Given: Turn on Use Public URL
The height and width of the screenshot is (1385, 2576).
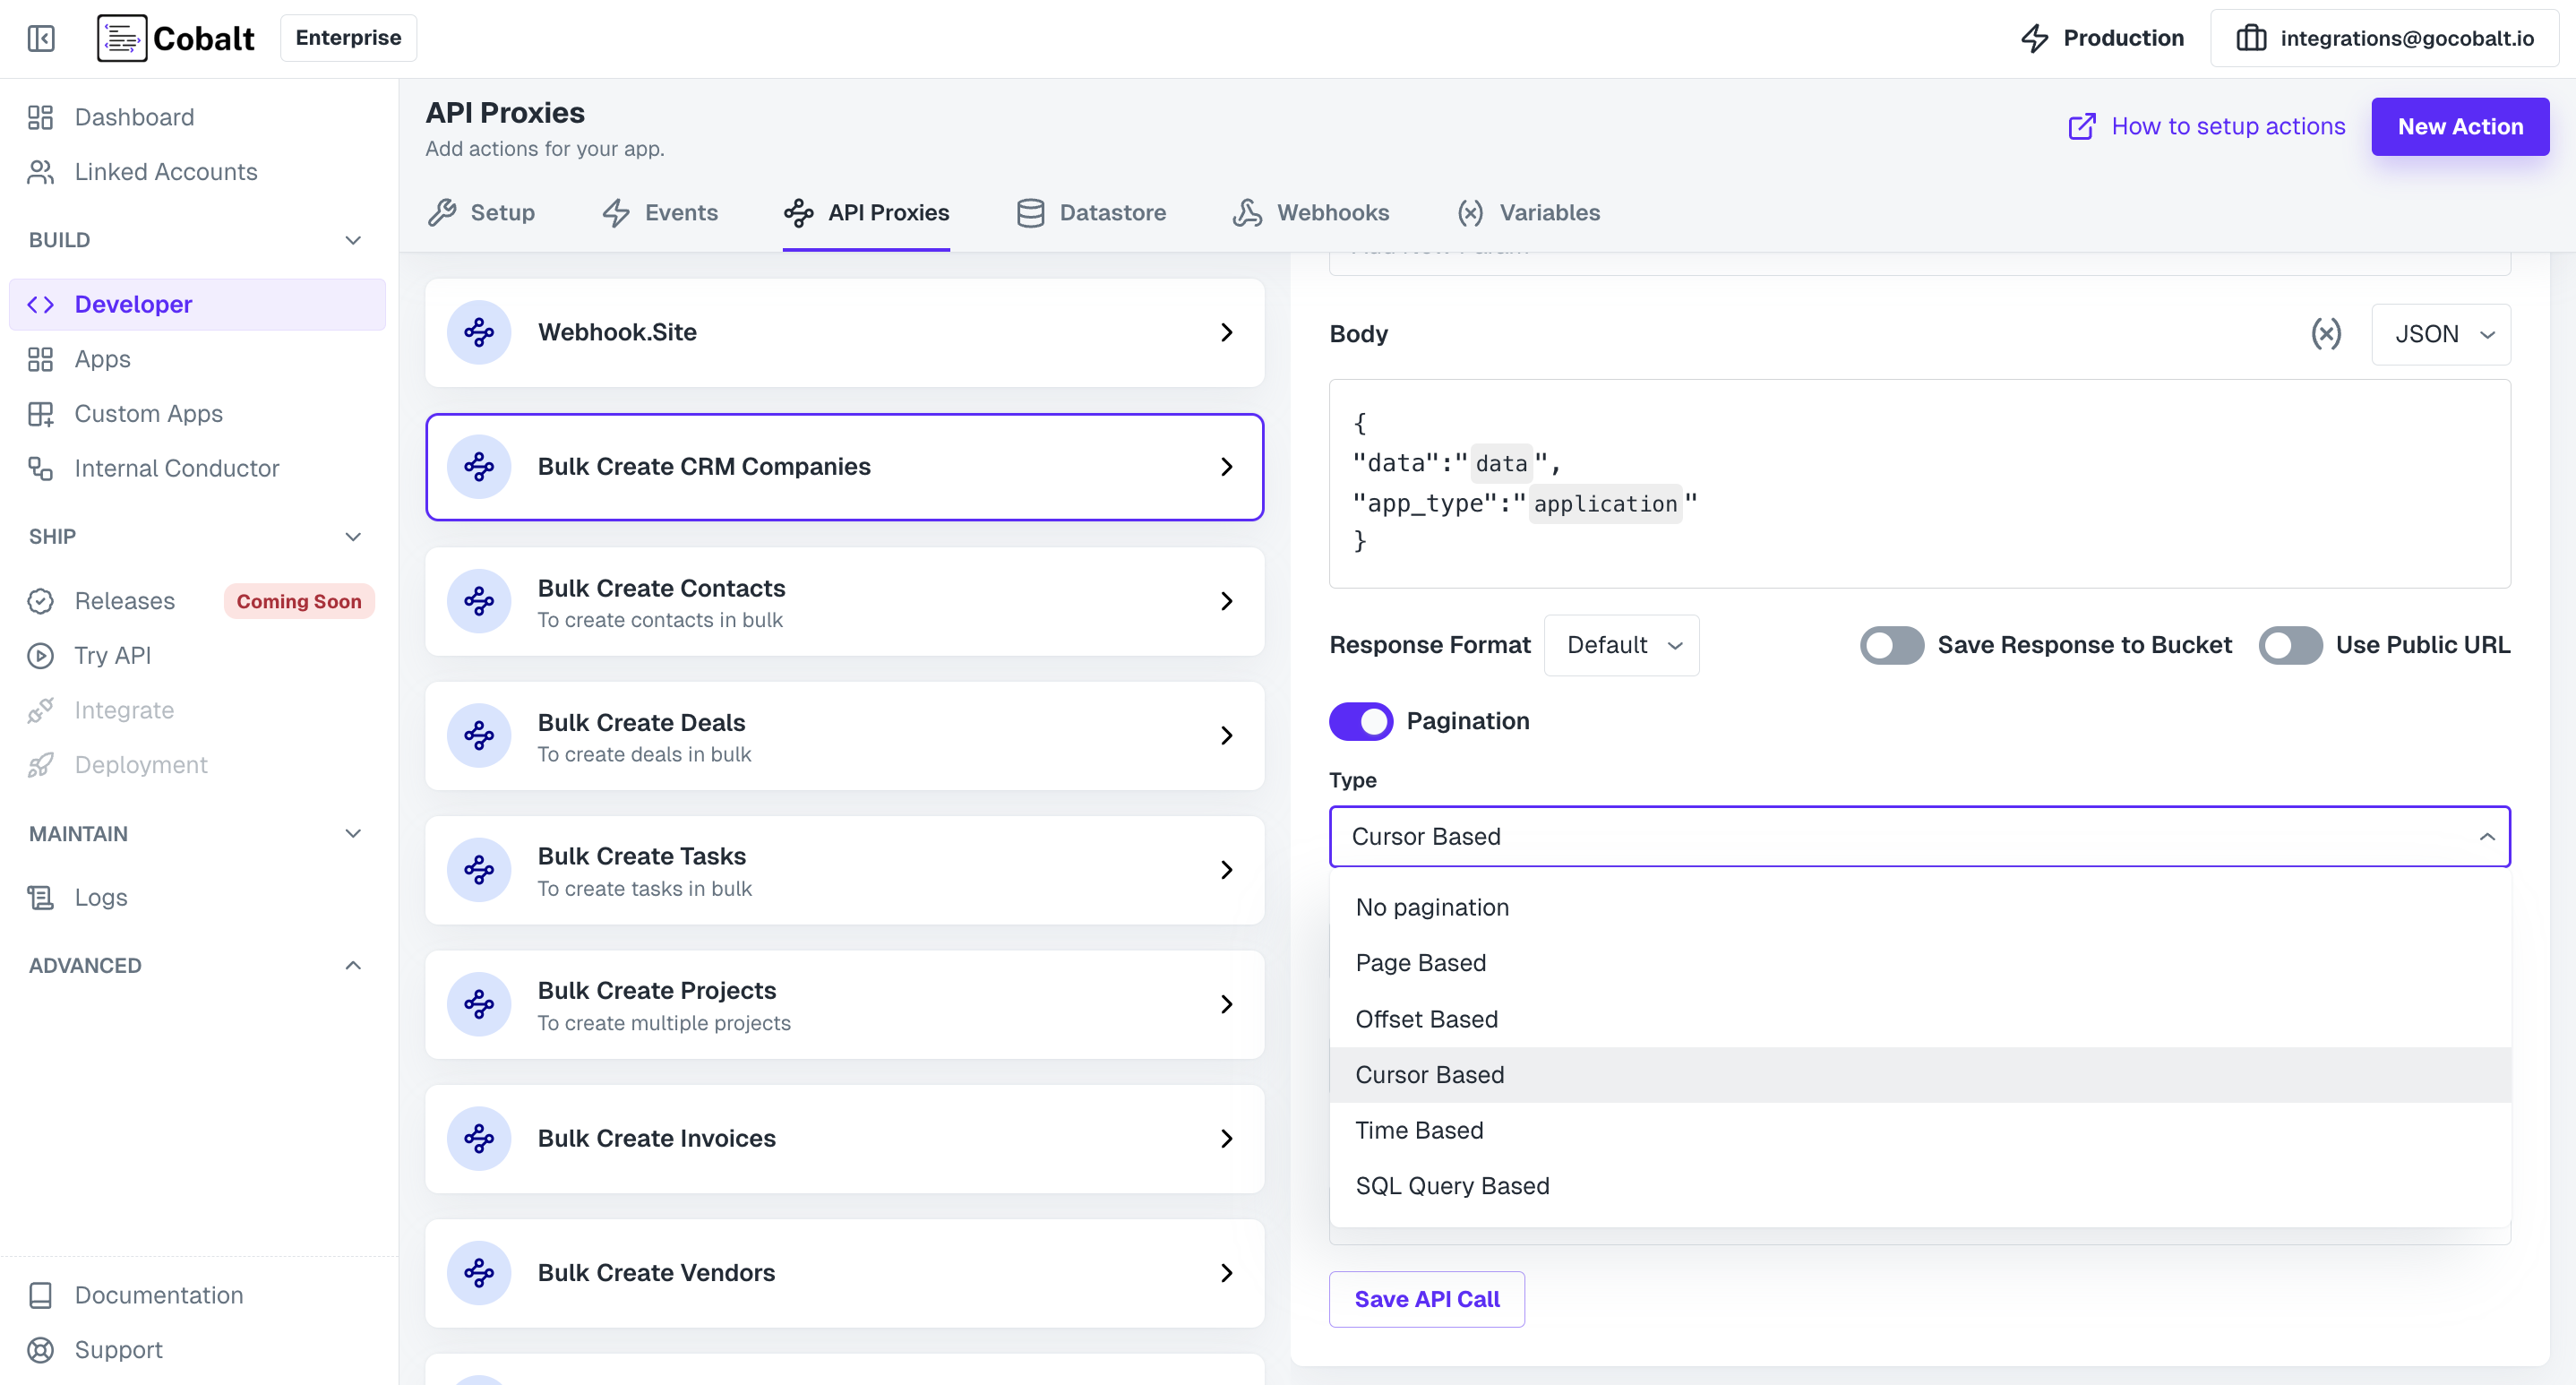Looking at the screenshot, I should [2290, 645].
